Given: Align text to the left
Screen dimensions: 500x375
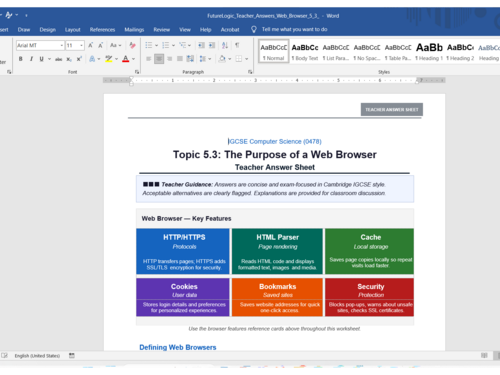Looking at the screenshot, I should [149, 59].
